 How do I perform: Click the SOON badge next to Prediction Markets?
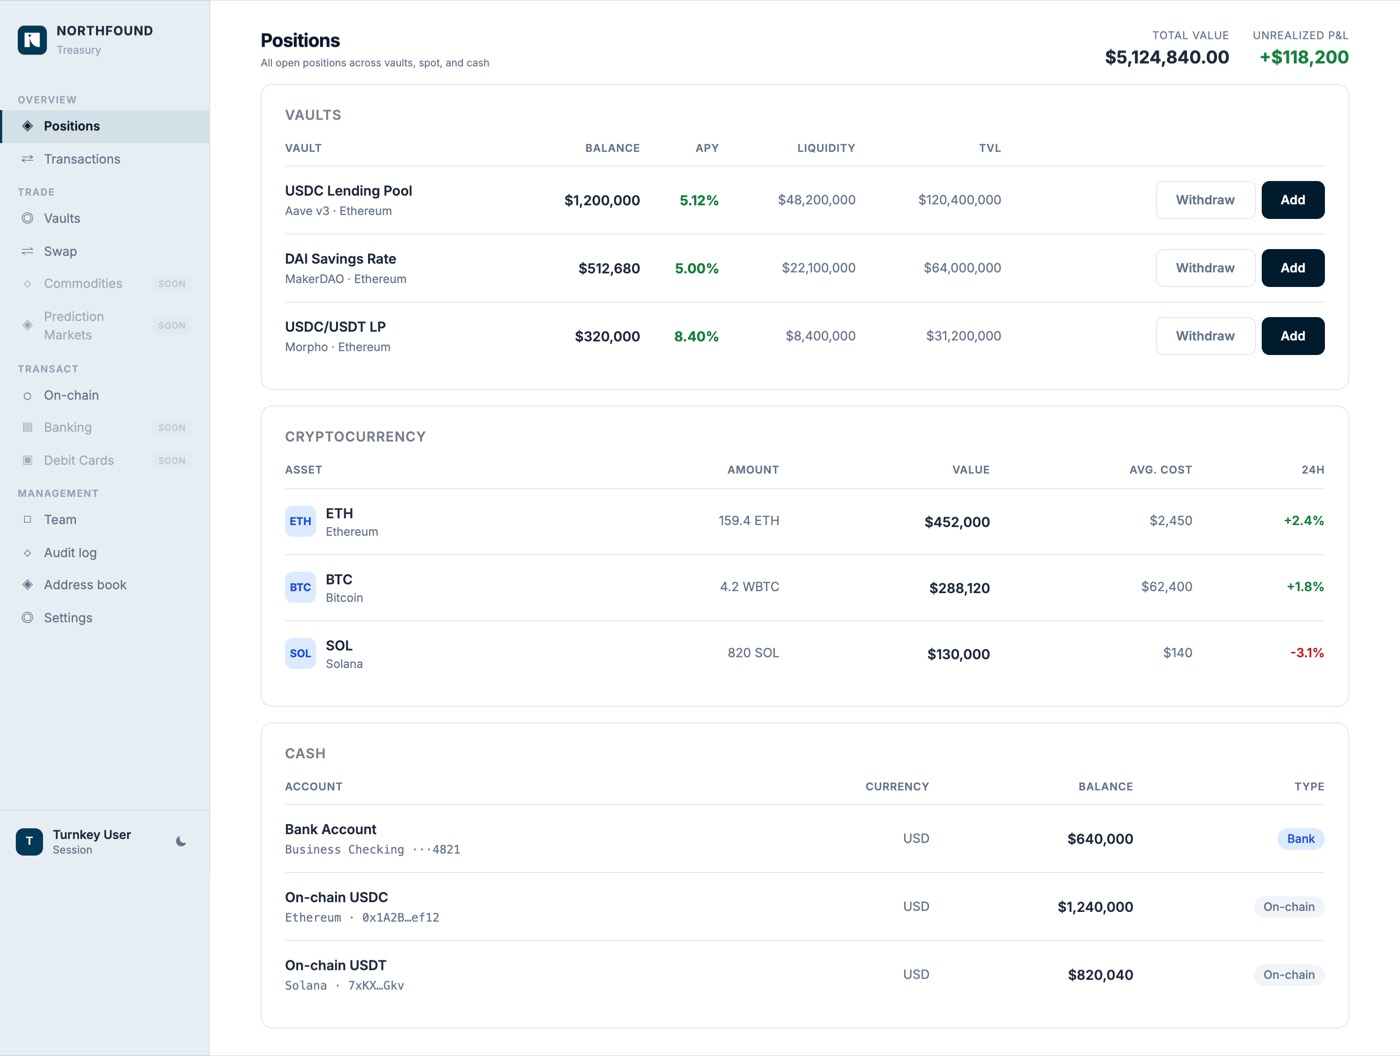click(x=172, y=326)
